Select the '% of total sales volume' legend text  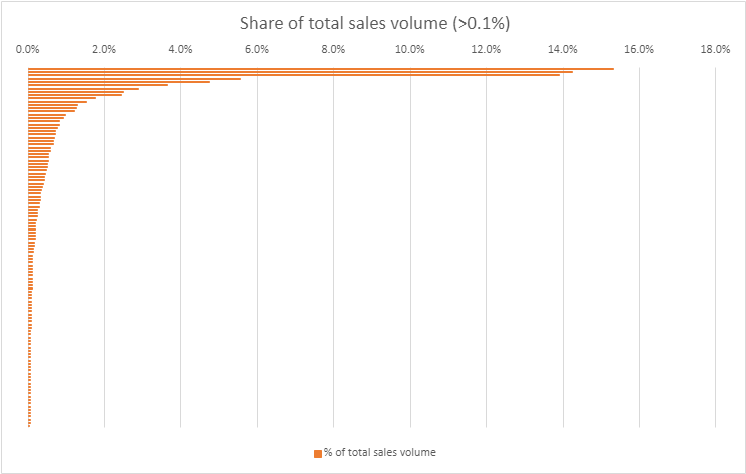pos(379,453)
